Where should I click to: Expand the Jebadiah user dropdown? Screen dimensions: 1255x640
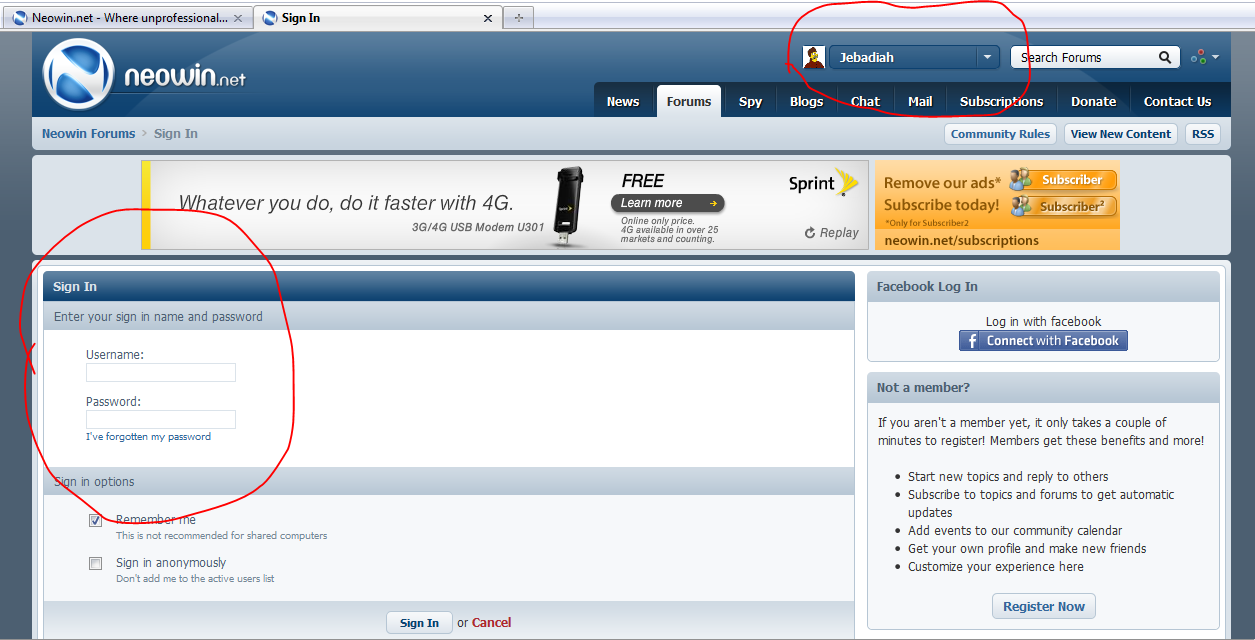(x=987, y=57)
